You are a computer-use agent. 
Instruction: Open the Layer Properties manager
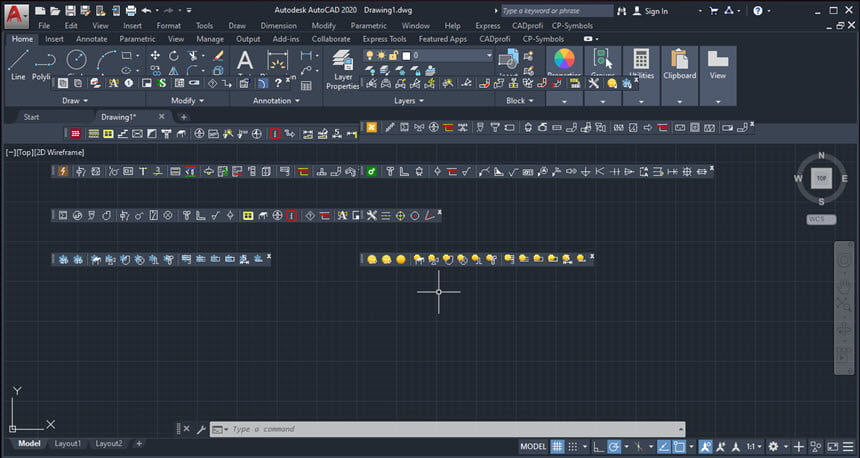coord(343,70)
